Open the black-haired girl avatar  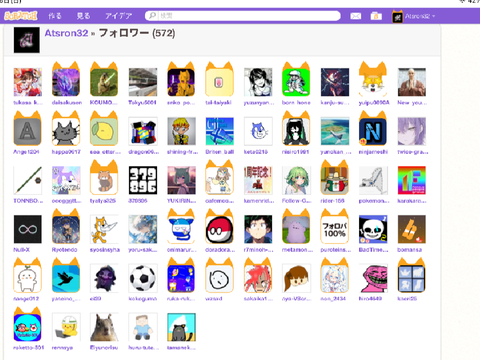(x=296, y=131)
